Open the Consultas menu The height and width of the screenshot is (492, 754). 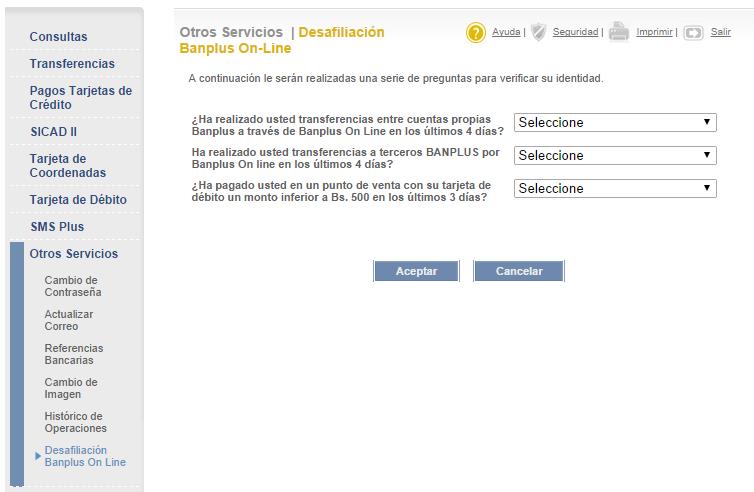(58, 37)
